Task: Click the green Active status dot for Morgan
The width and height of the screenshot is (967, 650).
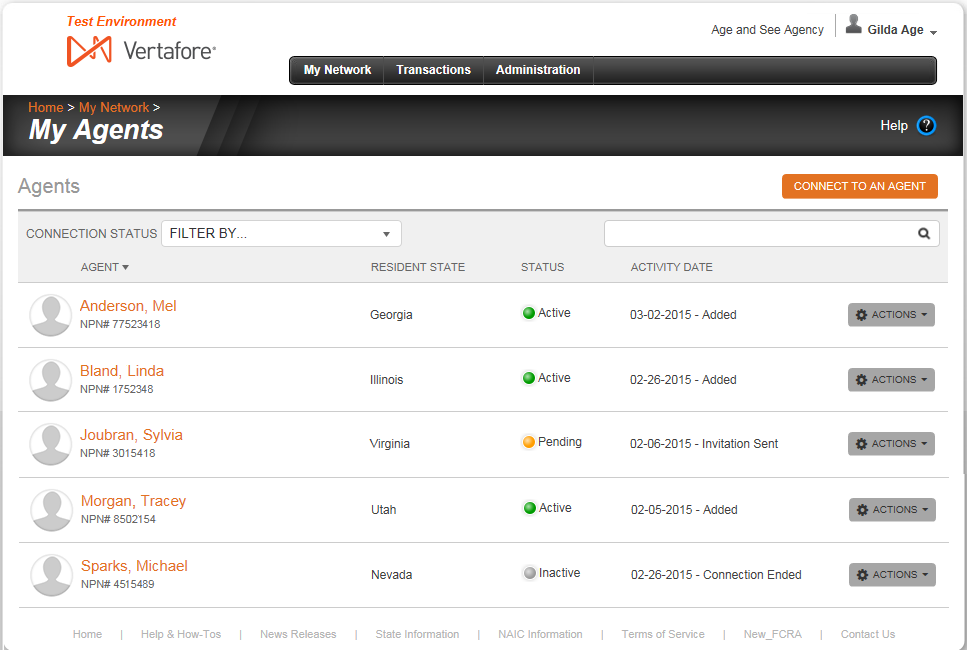Action: click(528, 506)
